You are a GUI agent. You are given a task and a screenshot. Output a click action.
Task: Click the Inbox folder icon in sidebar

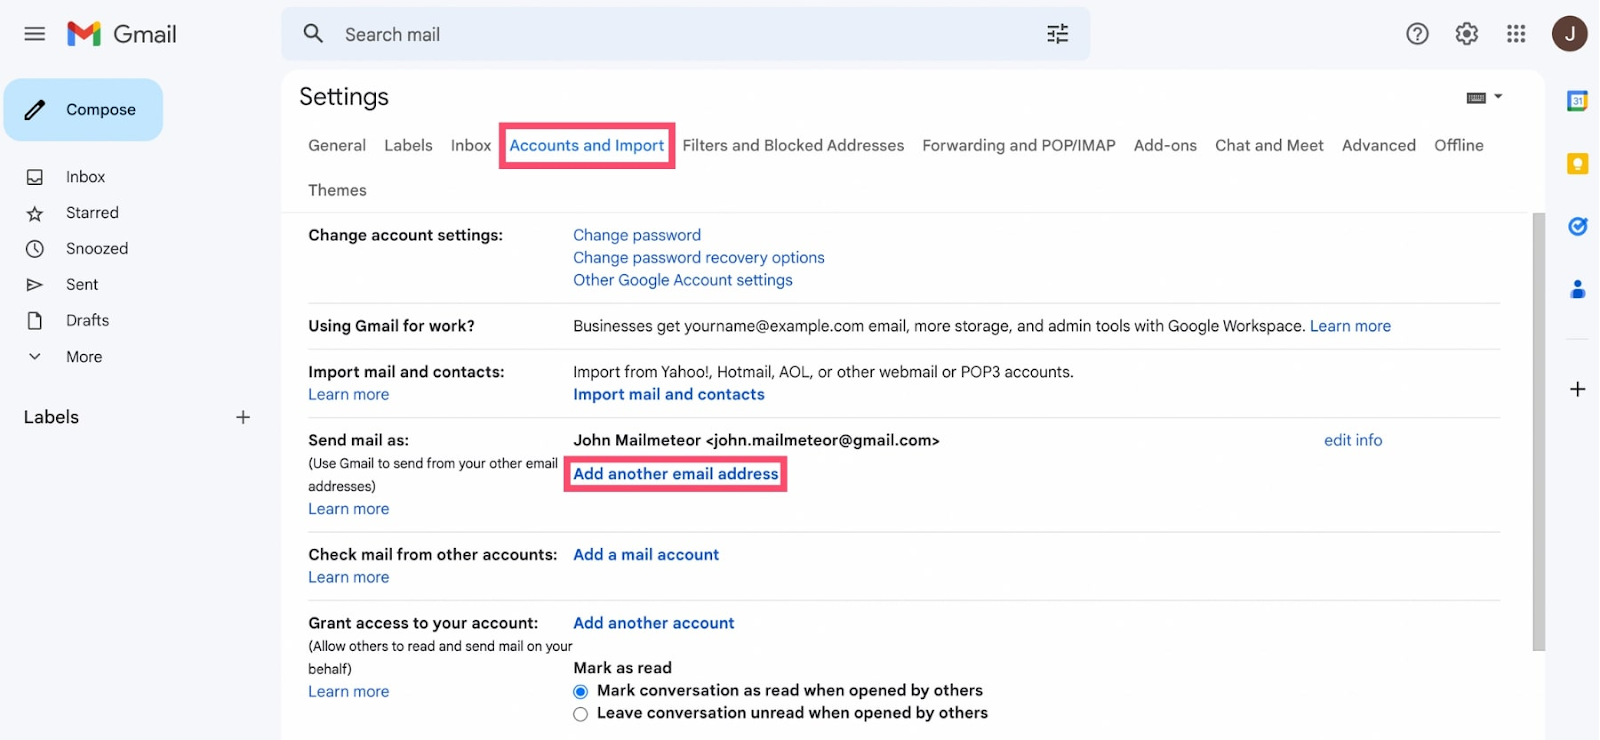[35, 177]
